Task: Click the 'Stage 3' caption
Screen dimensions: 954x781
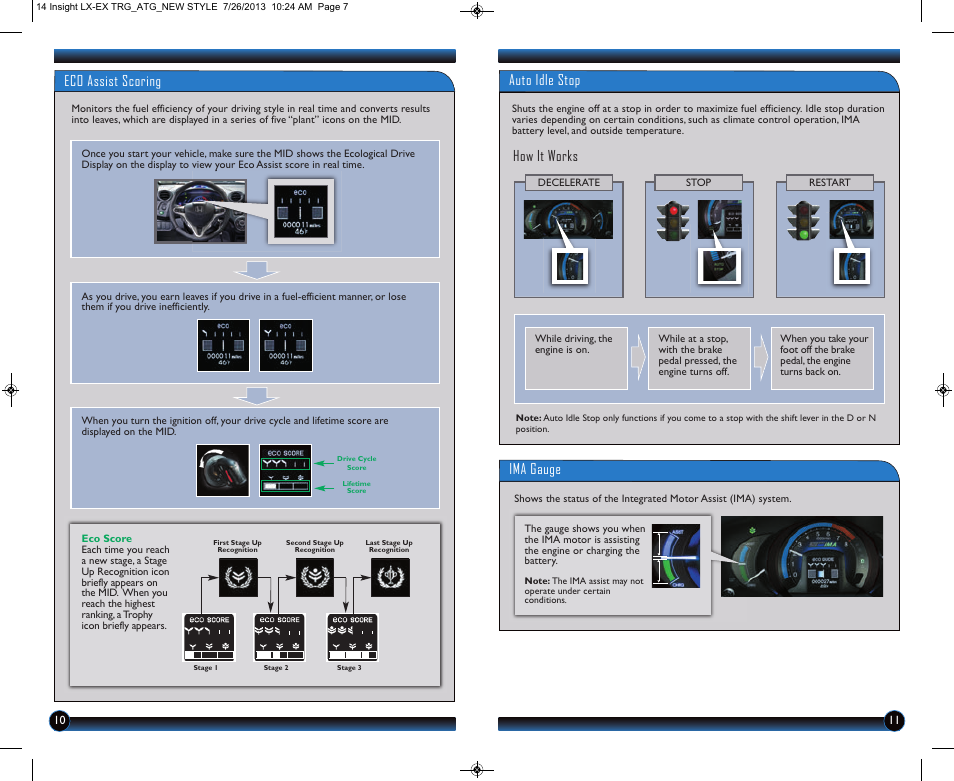Action: (349, 667)
